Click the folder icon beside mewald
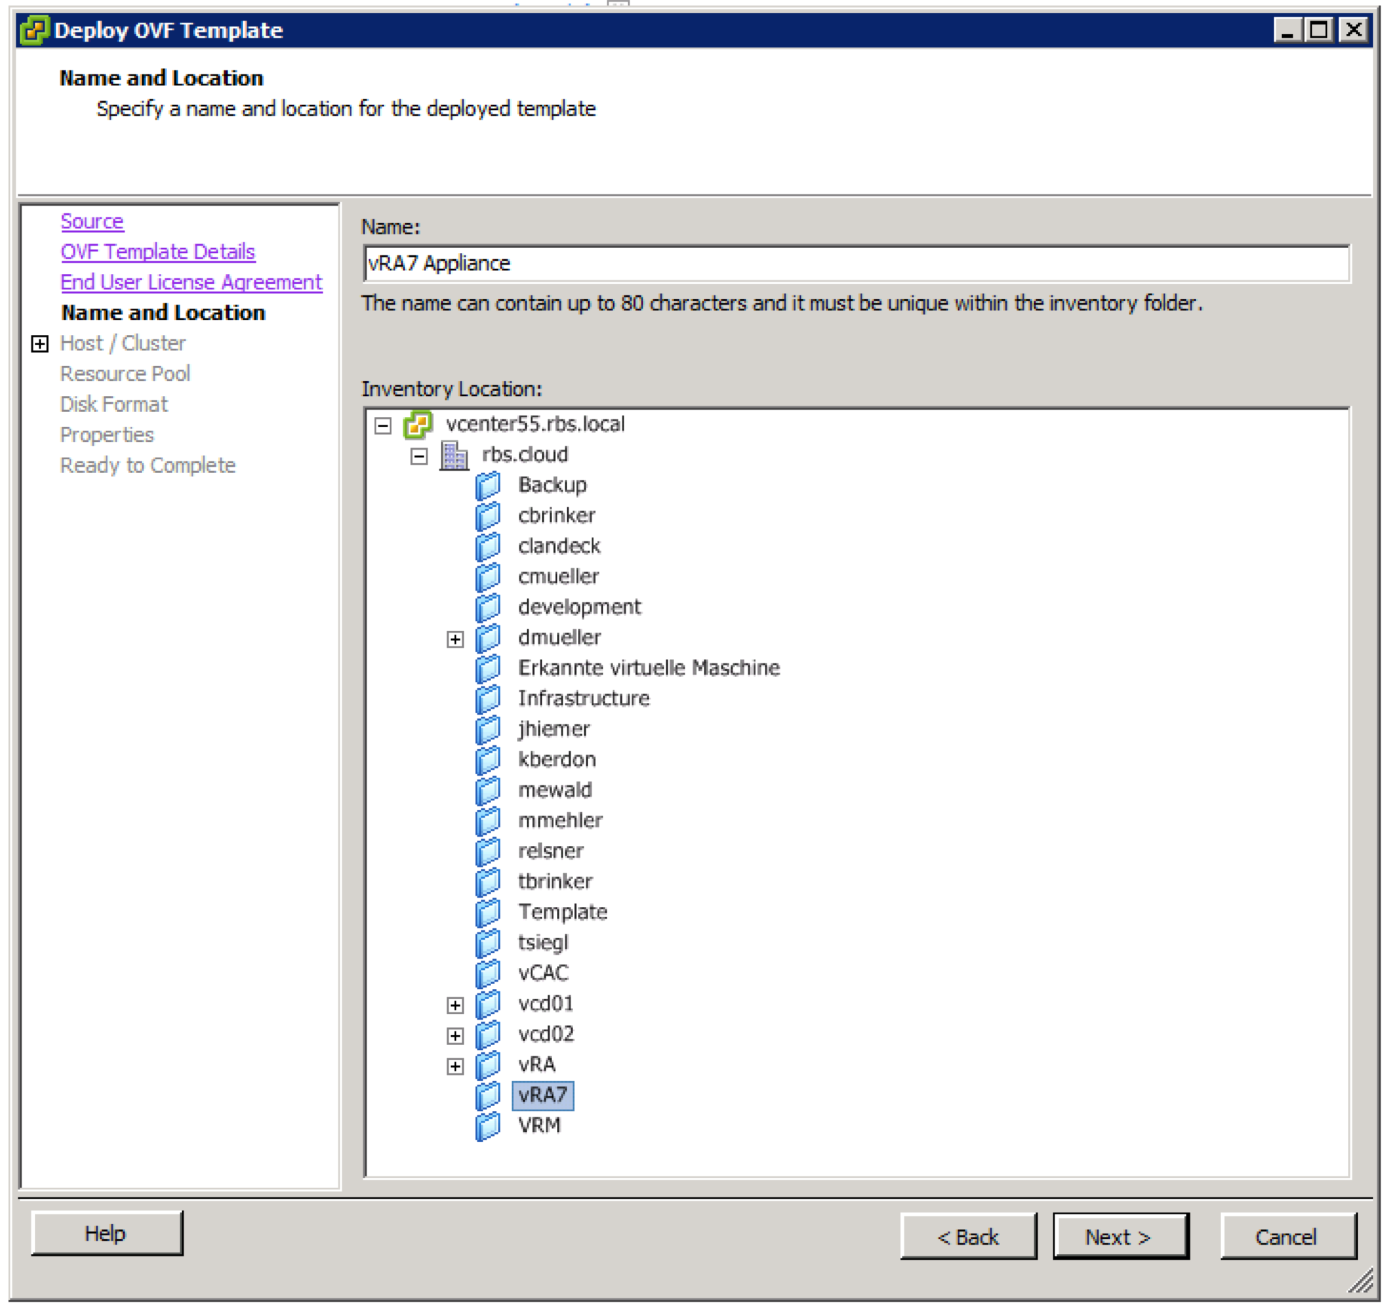 coord(488,791)
